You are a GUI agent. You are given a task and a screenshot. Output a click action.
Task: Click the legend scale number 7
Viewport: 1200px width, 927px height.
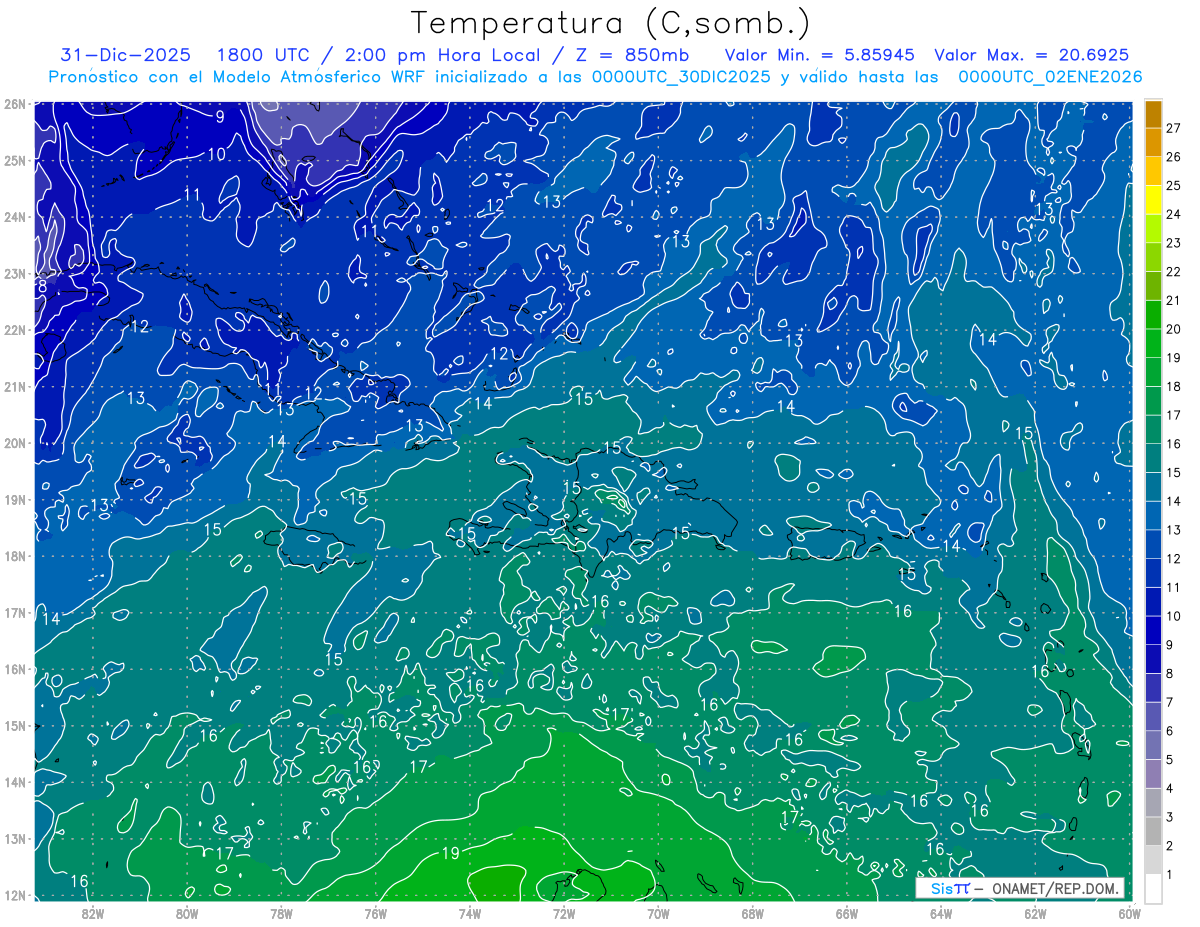click(1170, 702)
